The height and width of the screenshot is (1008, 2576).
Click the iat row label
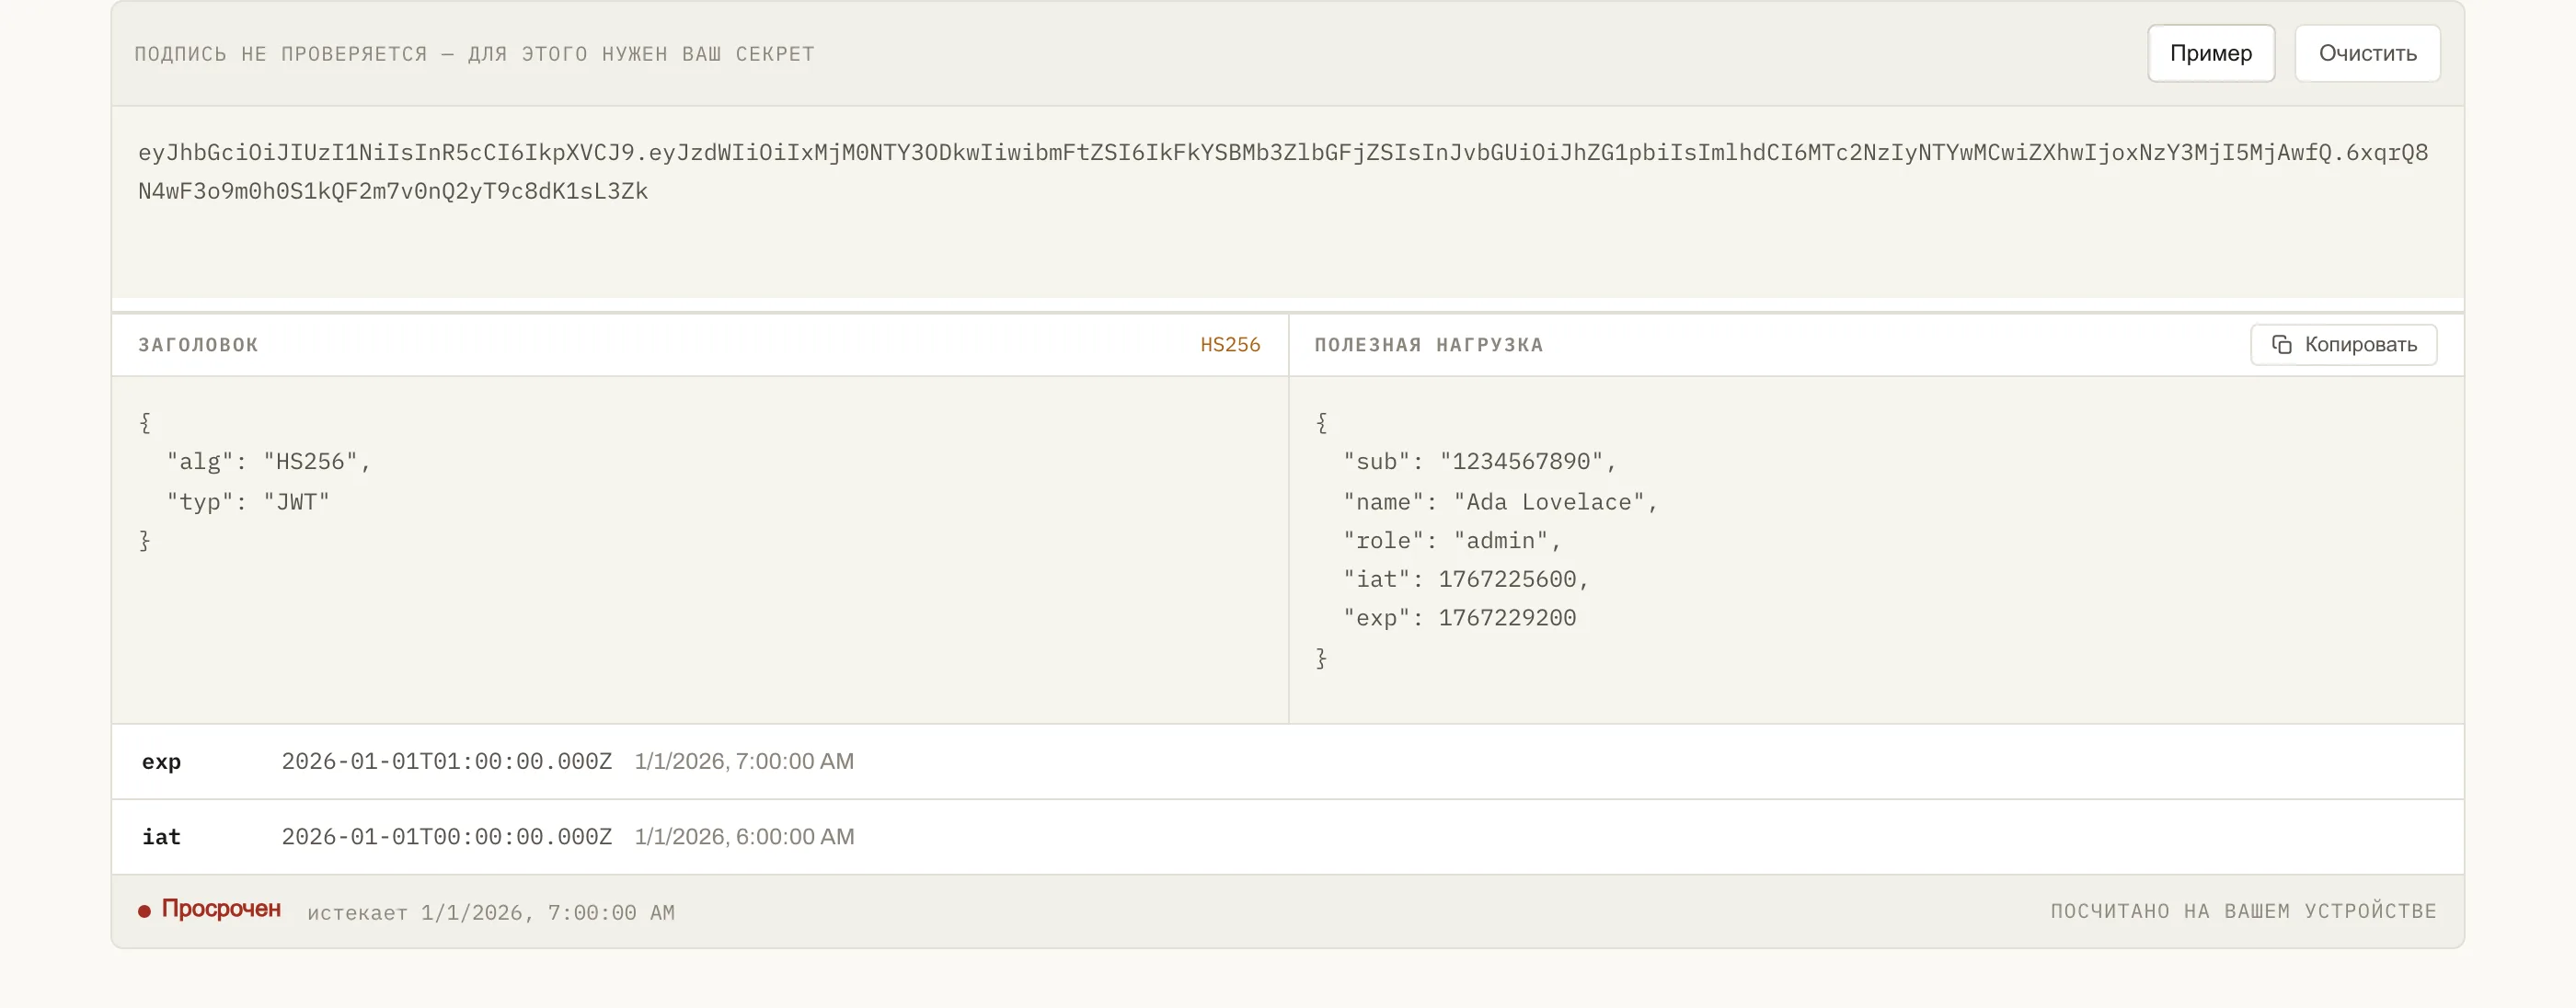161,836
